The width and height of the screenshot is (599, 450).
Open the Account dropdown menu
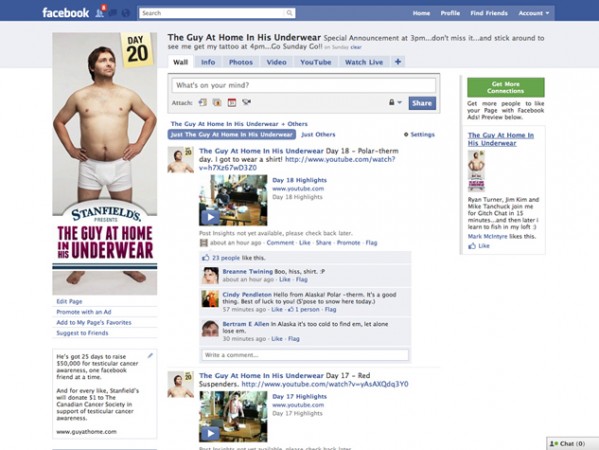coord(534,13)
